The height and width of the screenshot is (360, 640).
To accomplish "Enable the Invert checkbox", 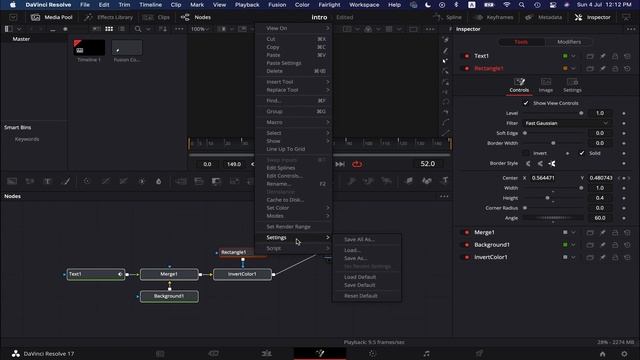I will coord(526,153).
